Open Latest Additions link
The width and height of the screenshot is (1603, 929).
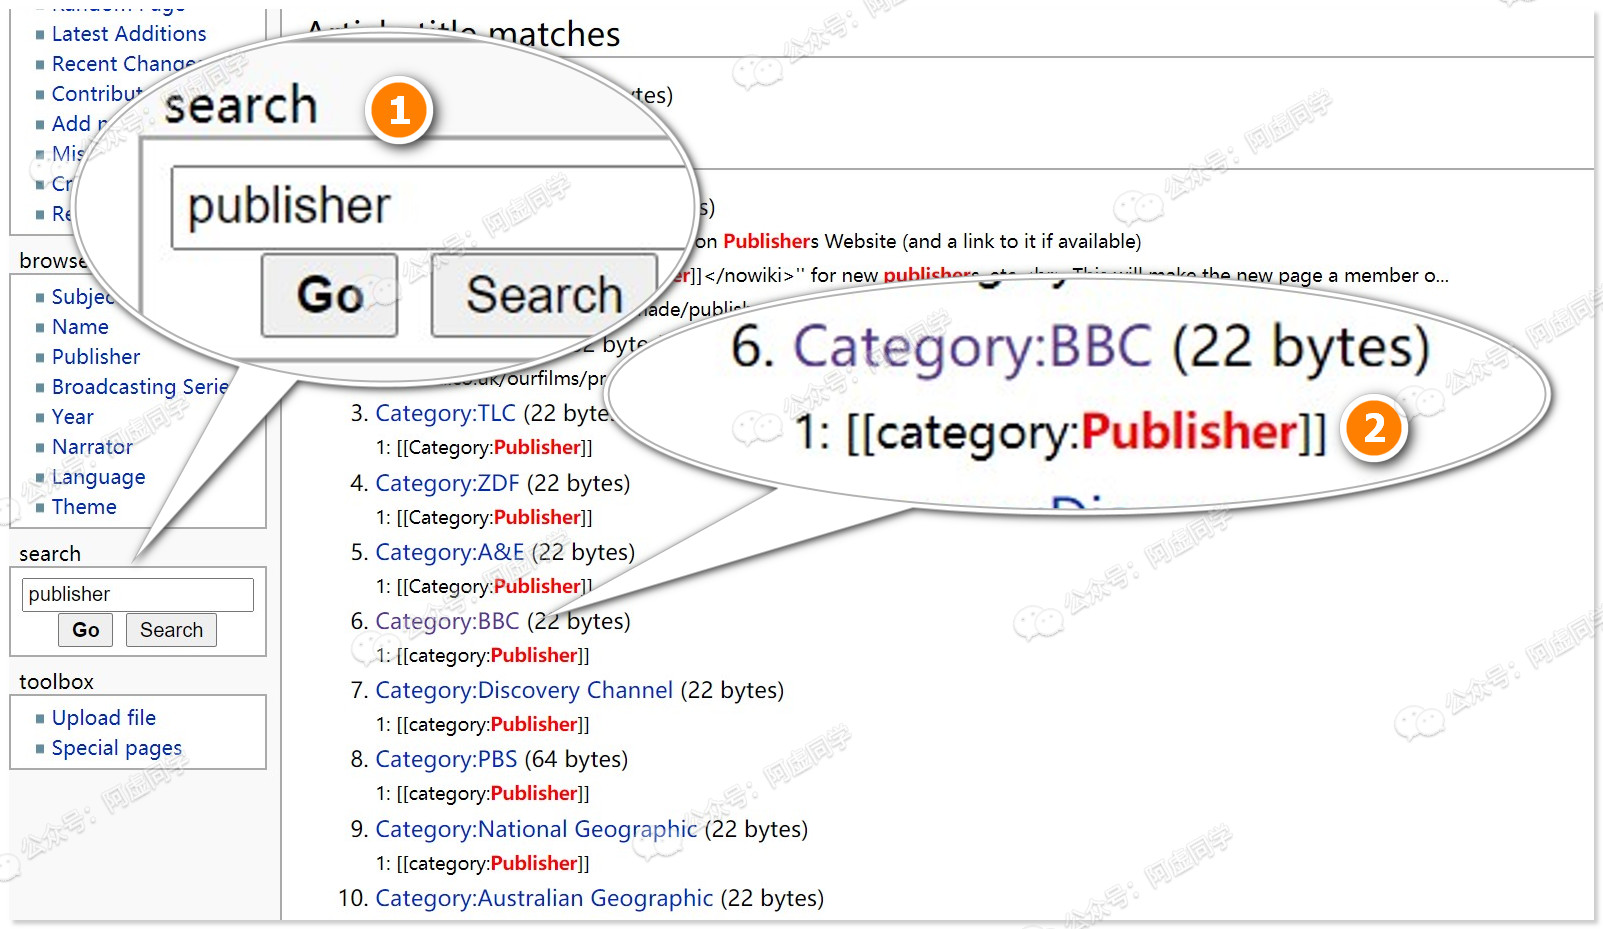click(x=129, y=34)
